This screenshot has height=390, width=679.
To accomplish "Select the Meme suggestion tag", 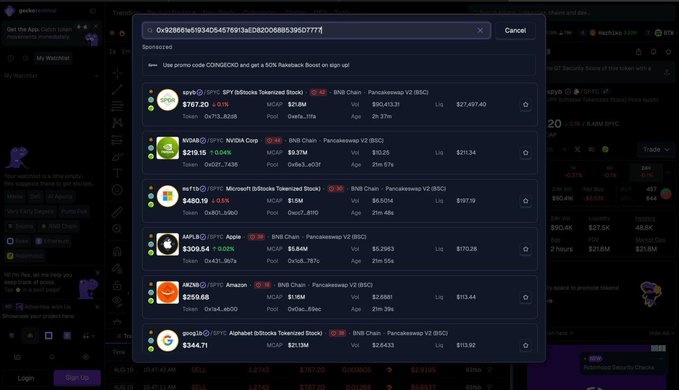I will coord(15,197).
